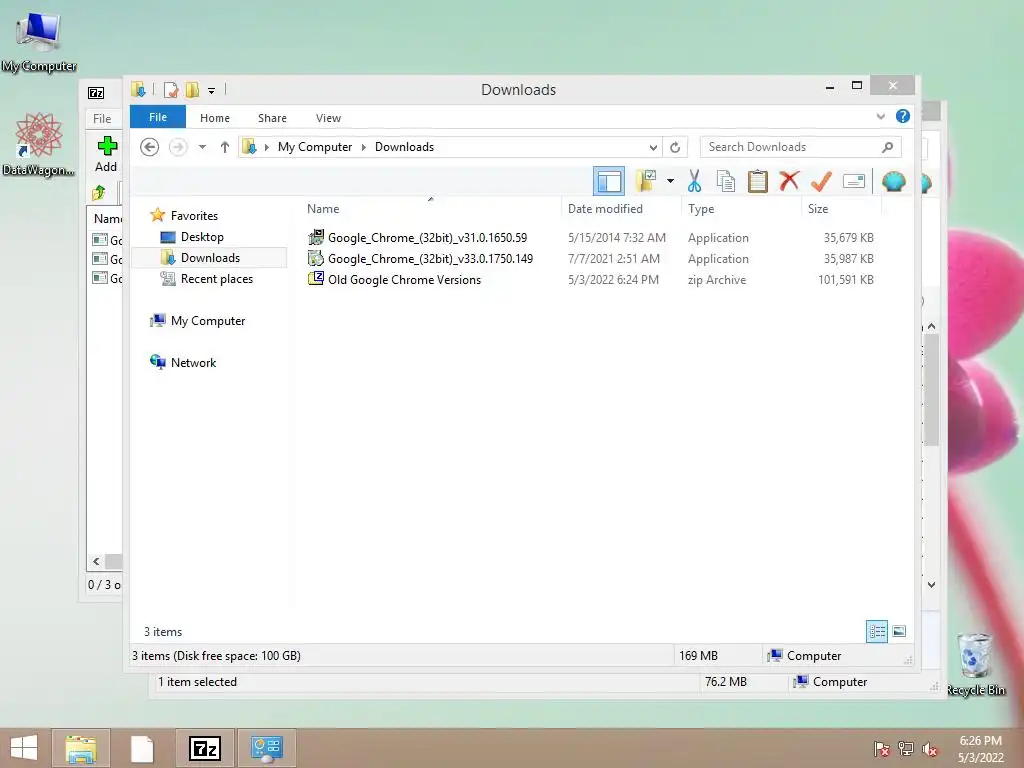This screenshot has height=768, width=1024.
Task: Open the DataWagon desktop shortcut
Action: click(39, 145)
